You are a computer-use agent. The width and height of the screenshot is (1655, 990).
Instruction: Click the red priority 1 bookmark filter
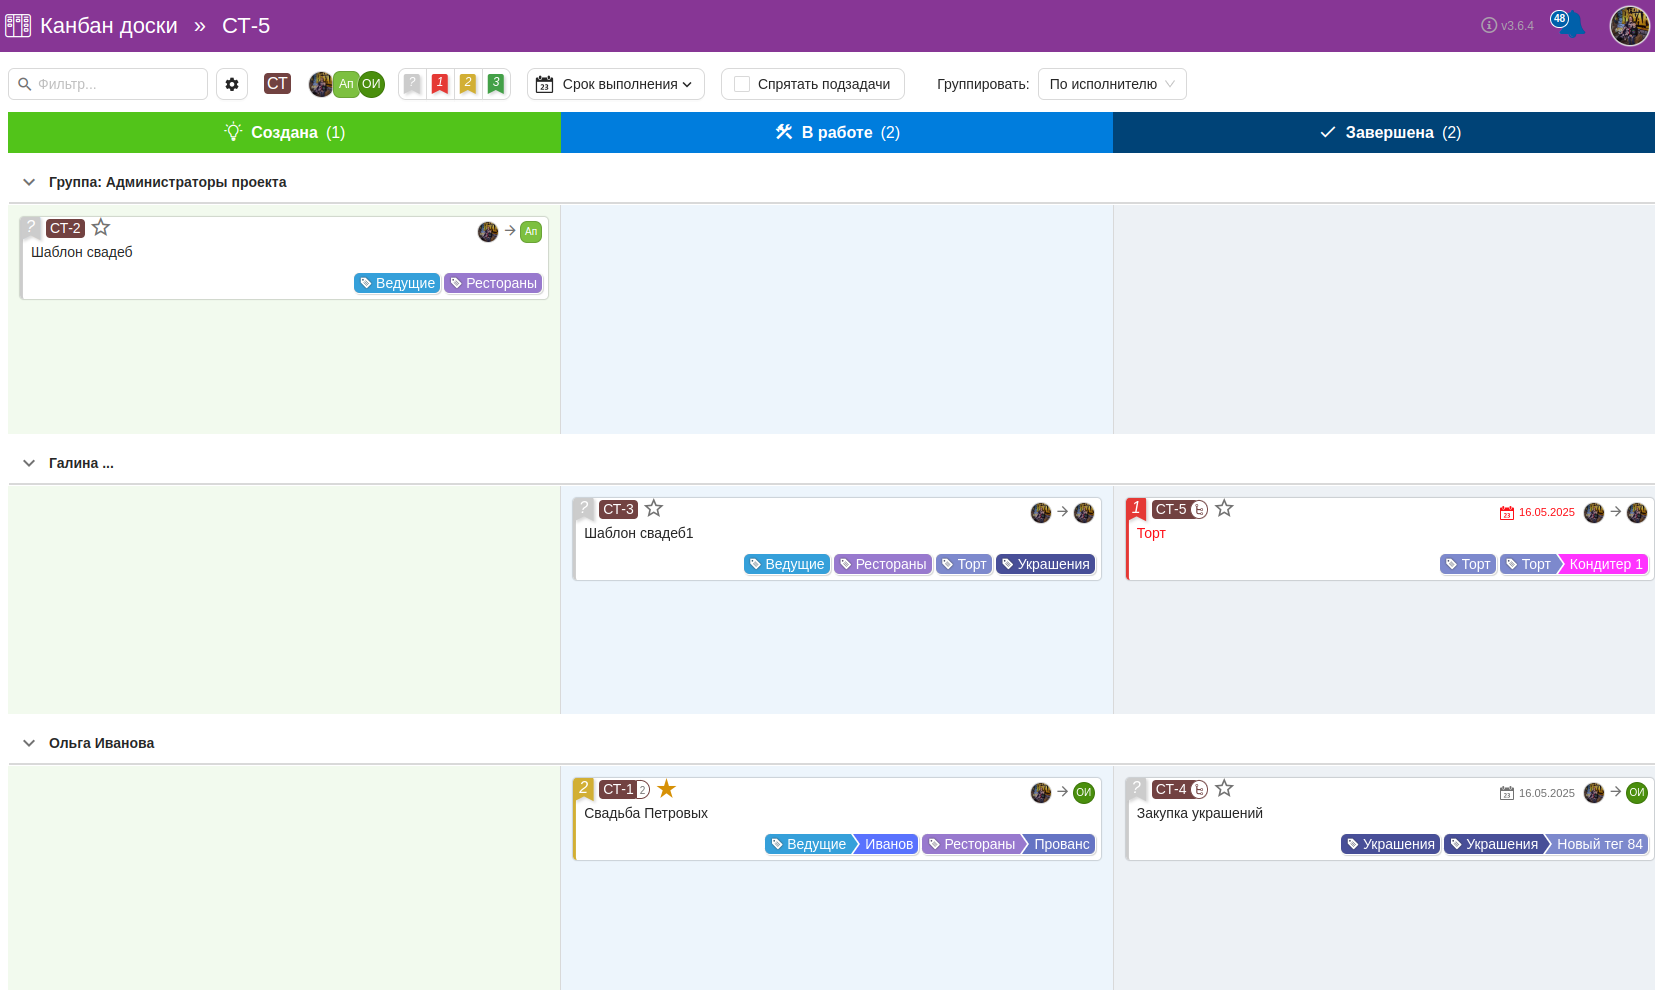[x=439, y=84]
